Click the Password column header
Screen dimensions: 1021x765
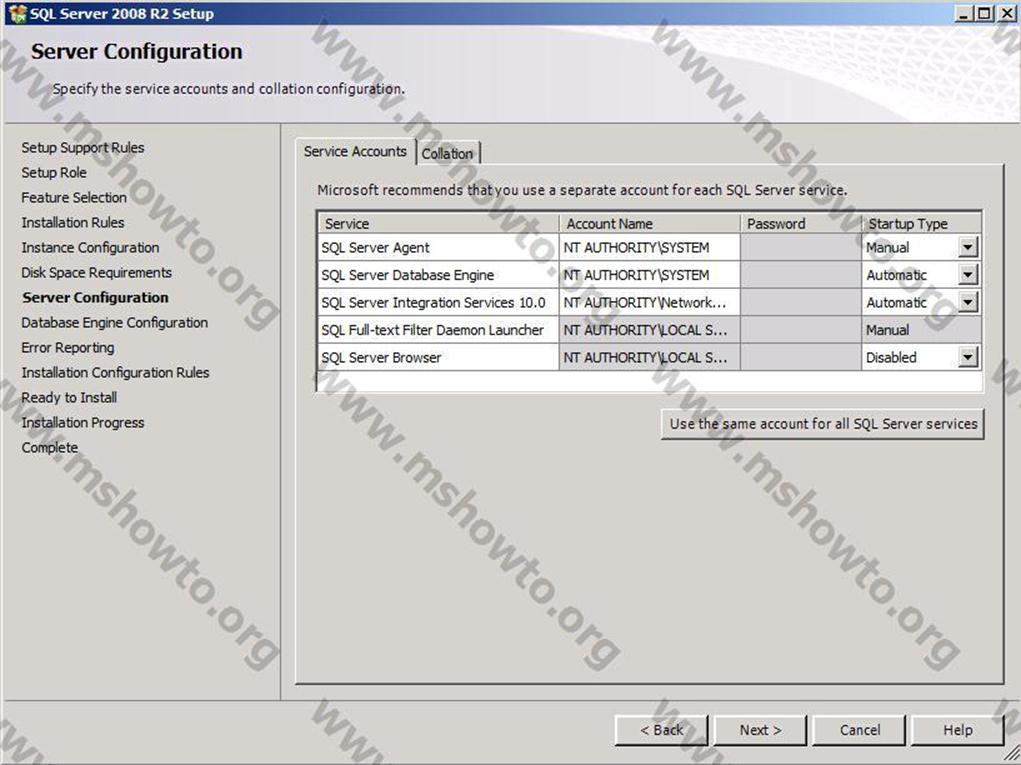tap(801, 223)
